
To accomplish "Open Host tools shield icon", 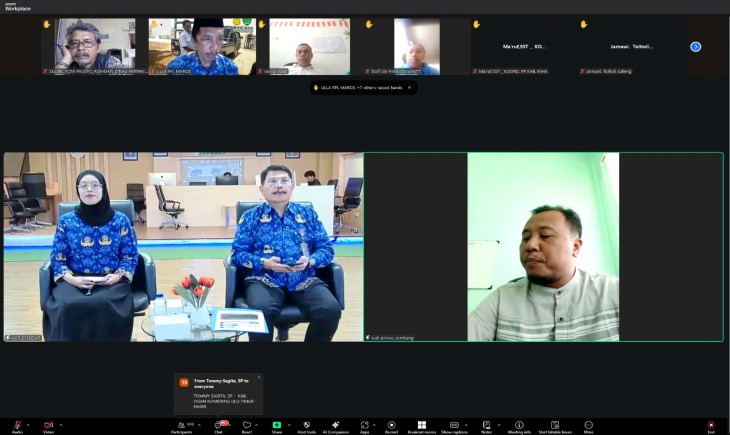I will pos(306,425).
